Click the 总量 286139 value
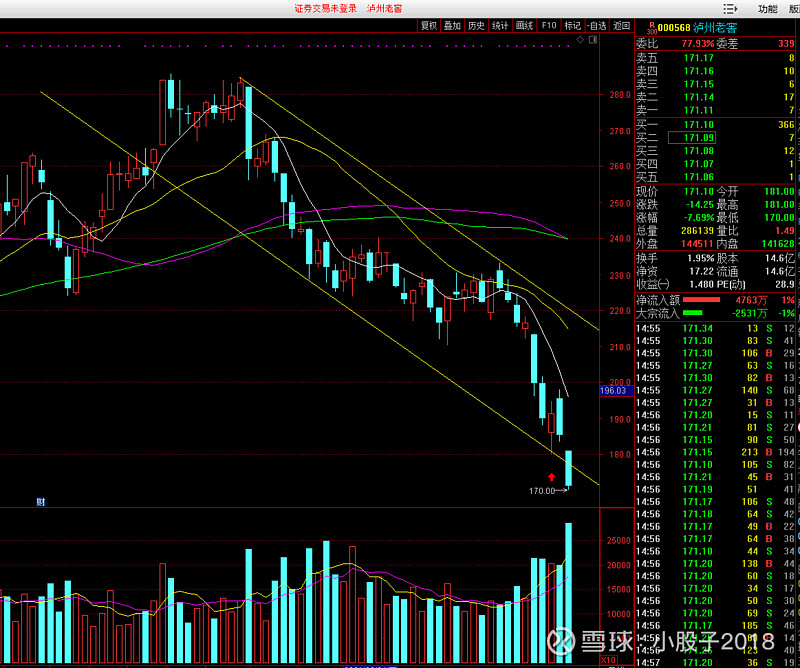This screenshot has height=668, width=800. pyautogui.click(x=697, y=231)
